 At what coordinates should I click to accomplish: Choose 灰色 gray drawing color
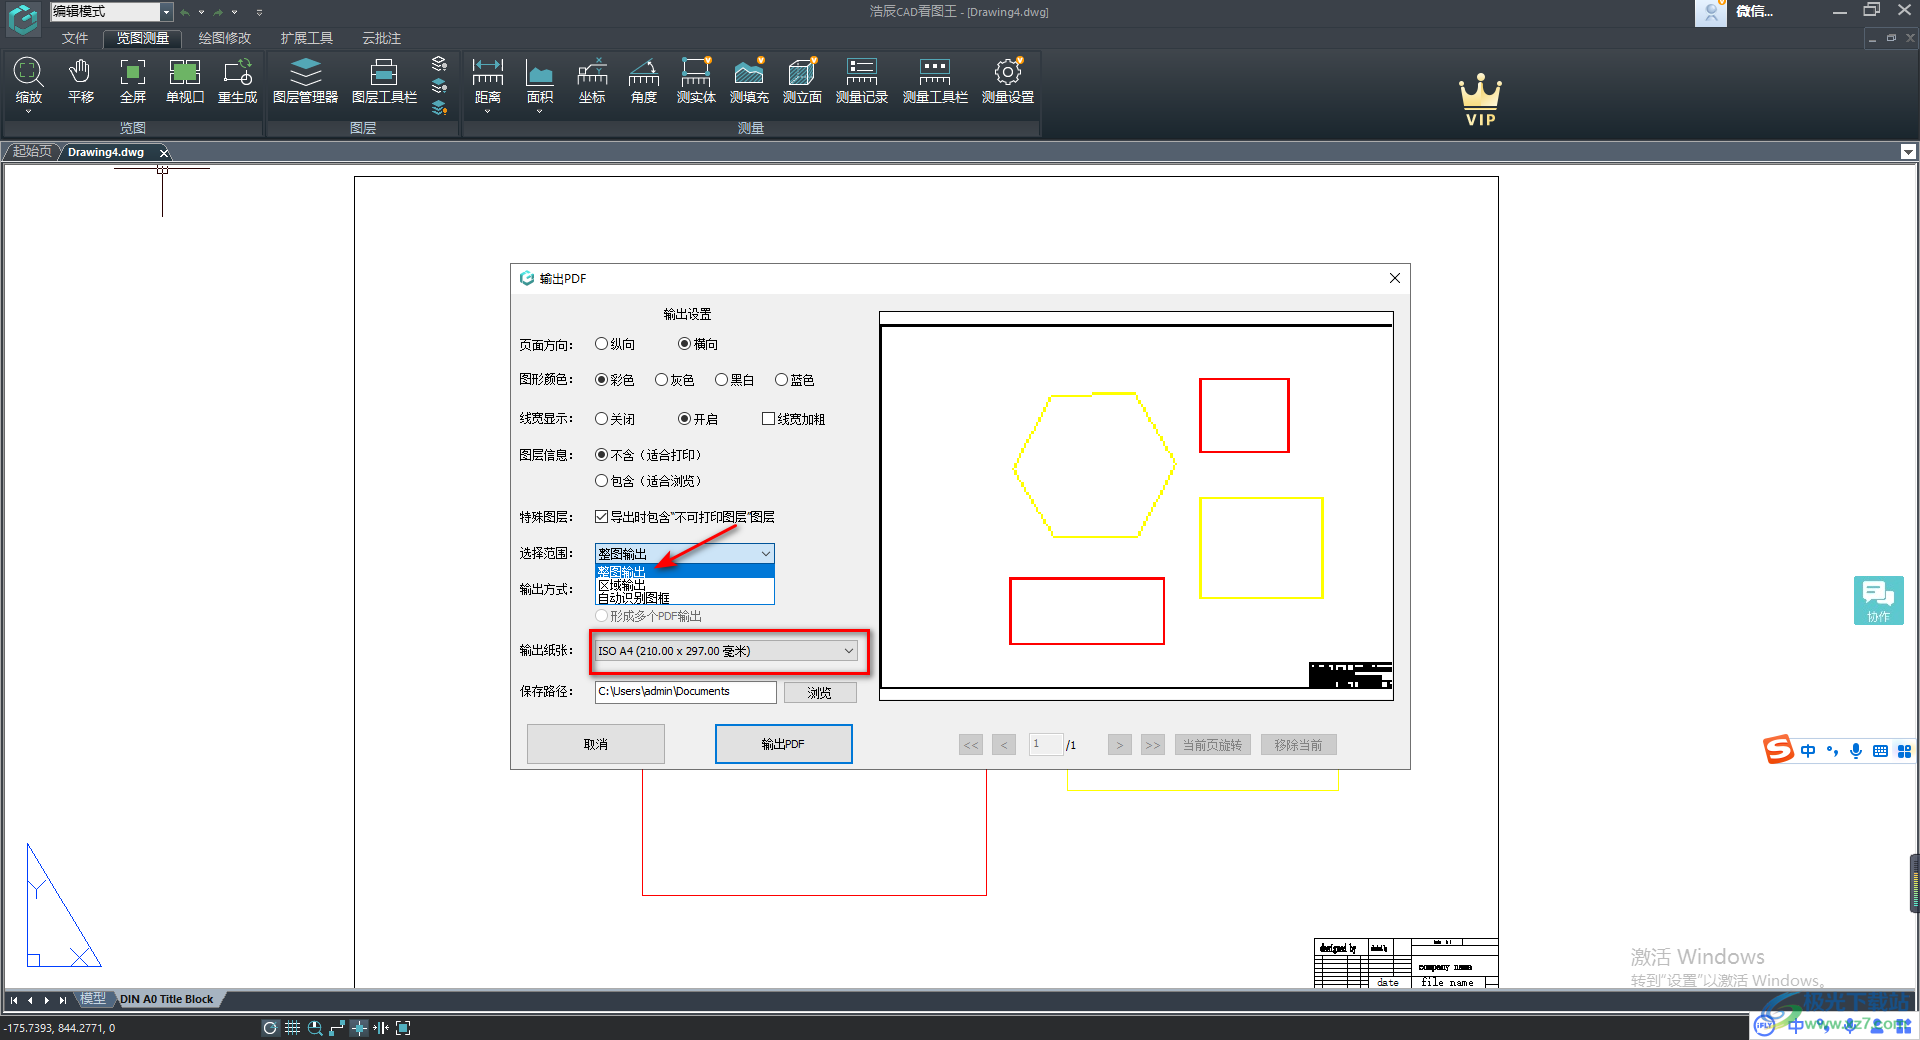coord(675,380)
